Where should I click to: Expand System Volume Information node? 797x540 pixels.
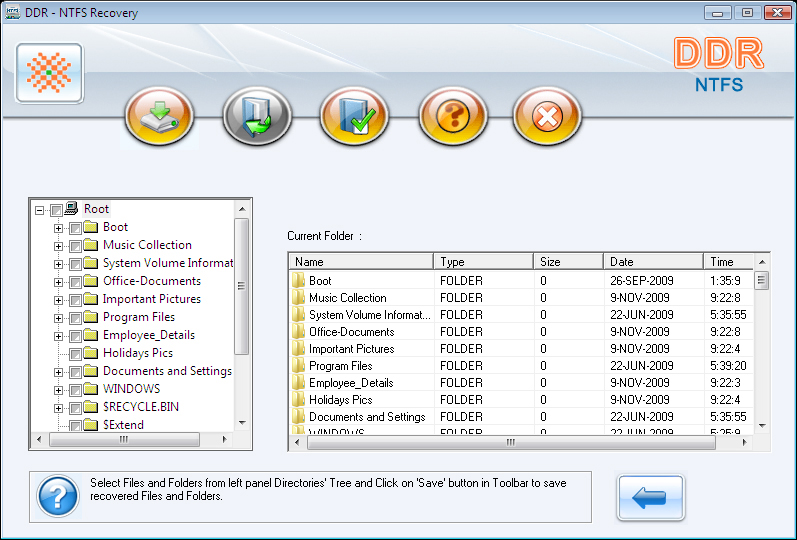tap(58, 264)
